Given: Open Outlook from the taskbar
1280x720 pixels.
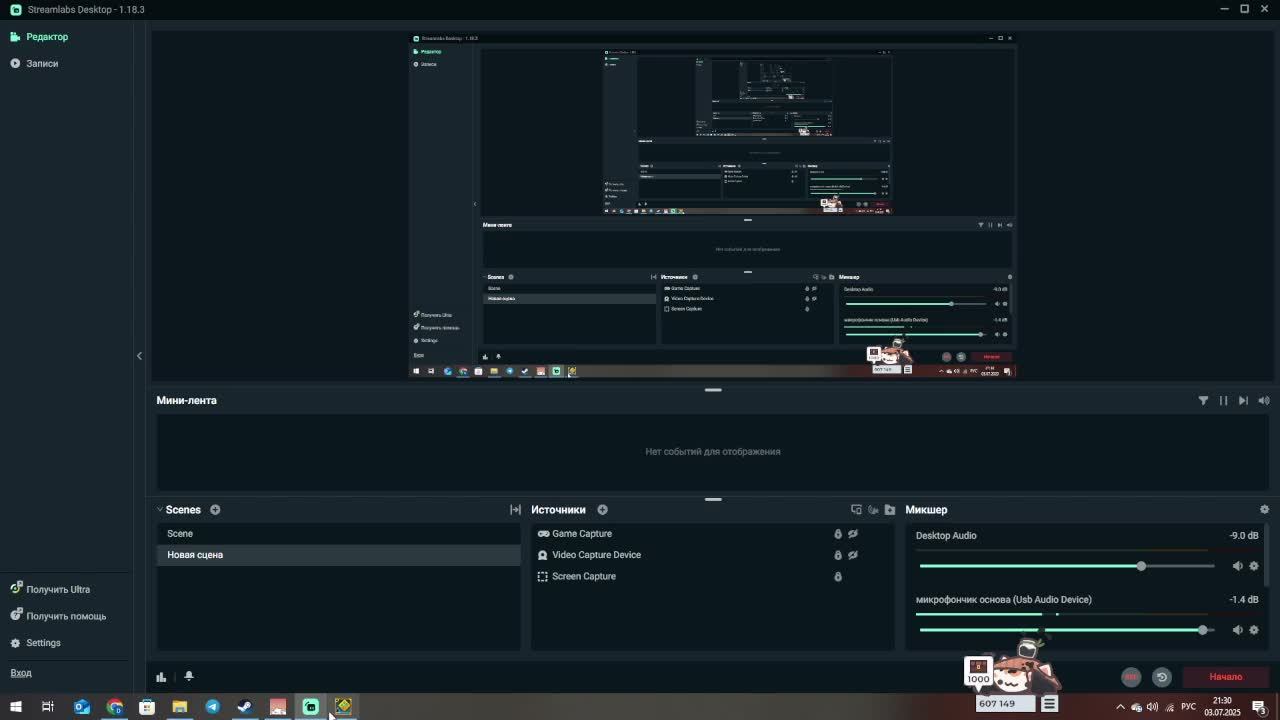Looking at the screenshot, I should coord(82,707).
